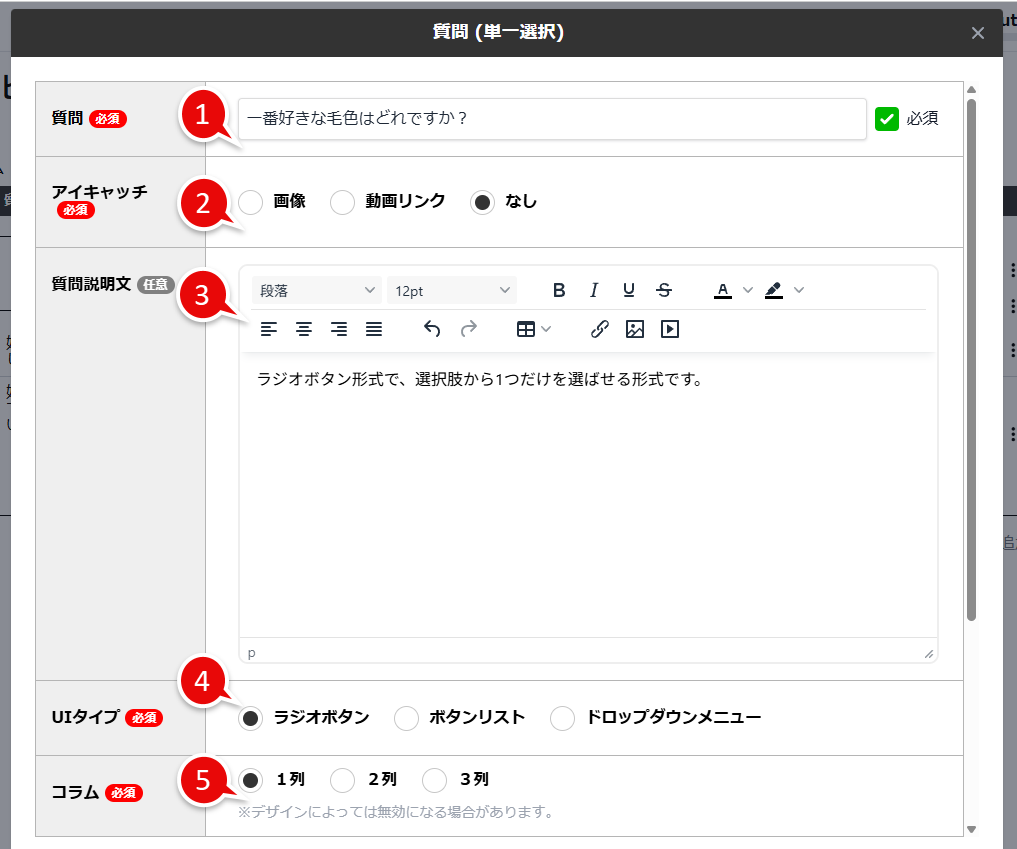The width and height of the screenshot is (1017, 849).
Task: Insert a hyperlink using the link icon
Action: click(x=598, y=328)
